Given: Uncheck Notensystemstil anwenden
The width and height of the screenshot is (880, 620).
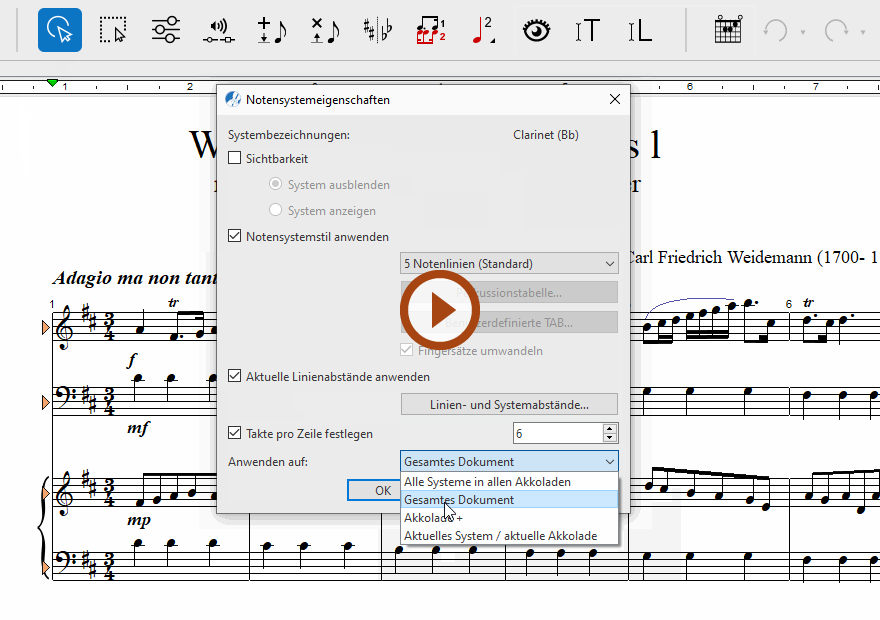Looking at the screenshot, I should click(235, 237).
